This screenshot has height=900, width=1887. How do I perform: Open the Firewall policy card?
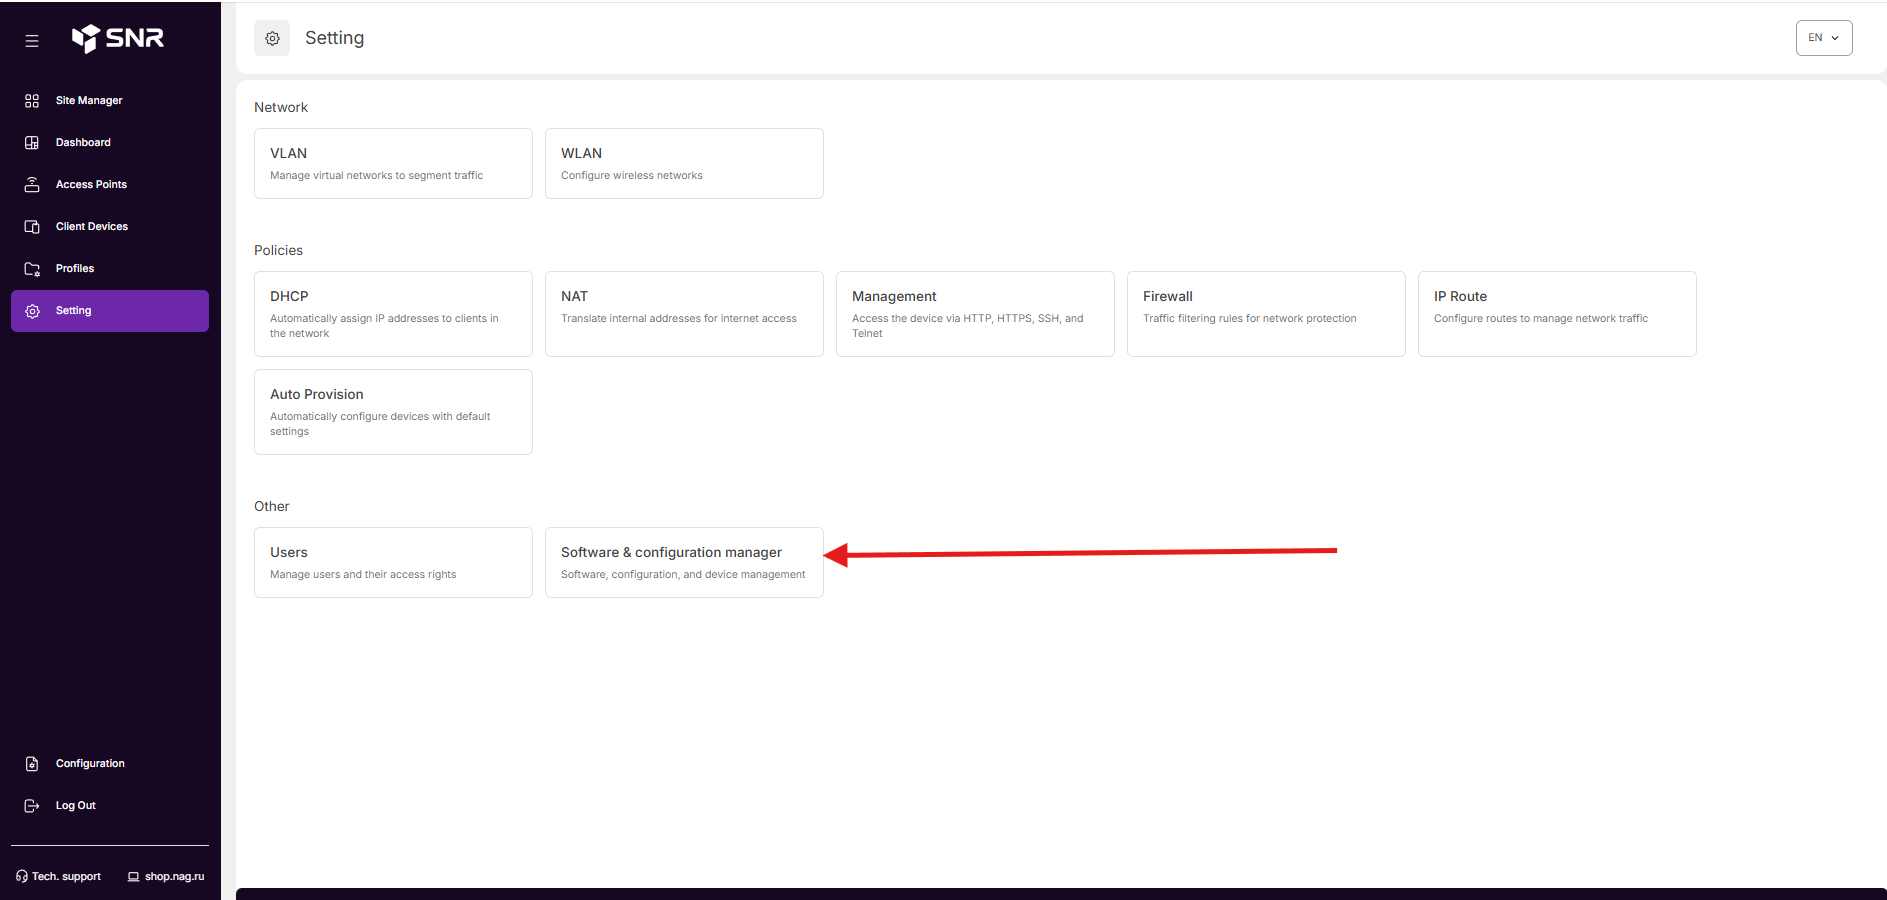[1266, 314]
